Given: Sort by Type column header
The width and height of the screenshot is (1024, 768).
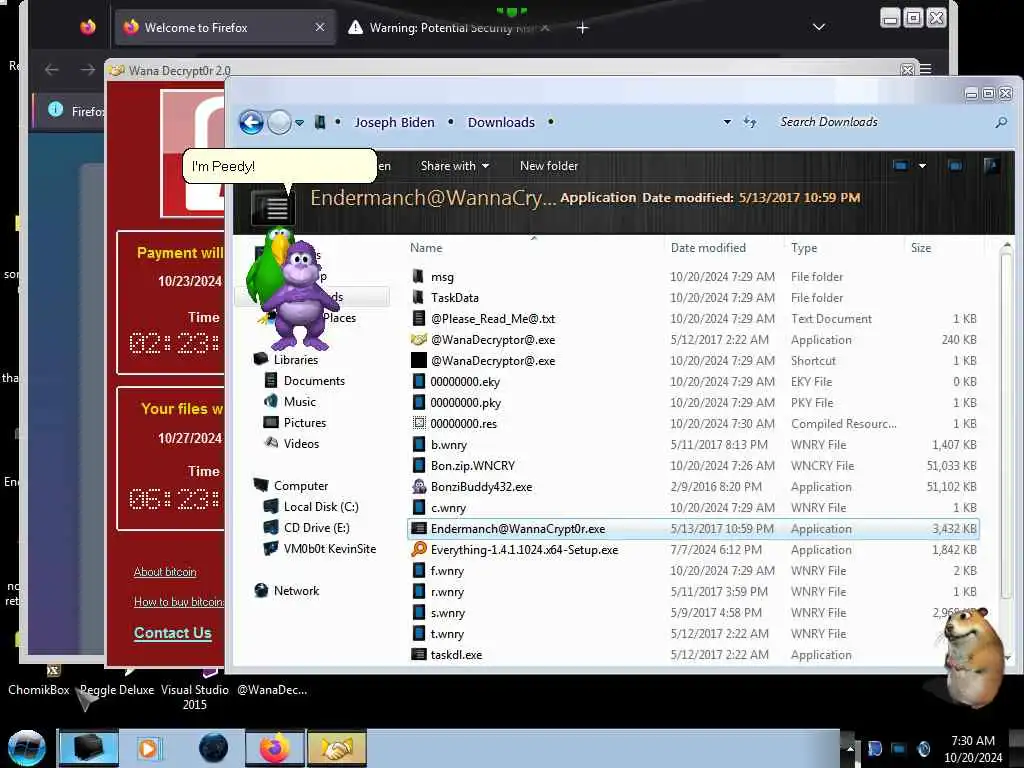Looking at the screenshot, I should click(x=804, y=248).
